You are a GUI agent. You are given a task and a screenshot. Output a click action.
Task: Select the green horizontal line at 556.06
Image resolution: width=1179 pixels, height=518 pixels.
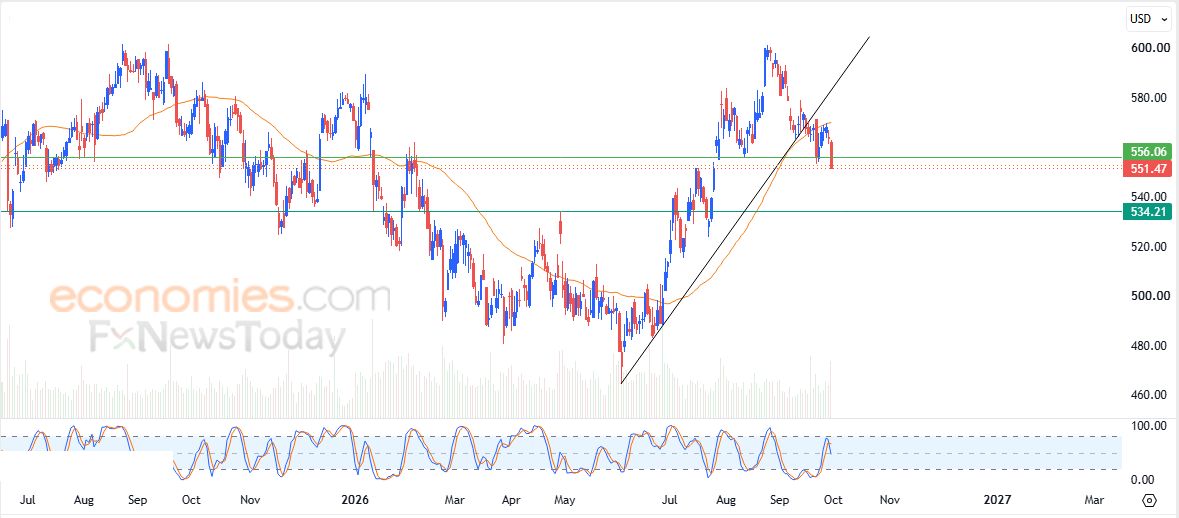[560, 158]
